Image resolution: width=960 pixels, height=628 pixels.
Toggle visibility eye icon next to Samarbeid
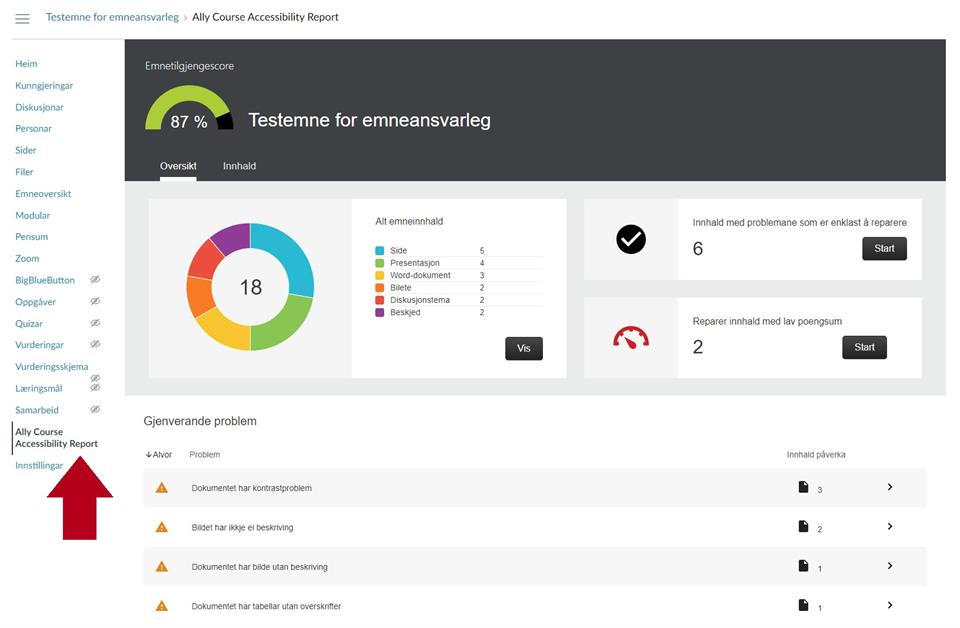[95, 410]
